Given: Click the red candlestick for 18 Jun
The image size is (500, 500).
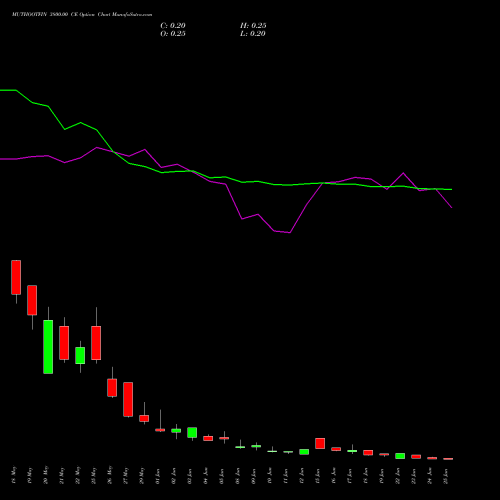Looking at the screenshot, I should 368,453.
